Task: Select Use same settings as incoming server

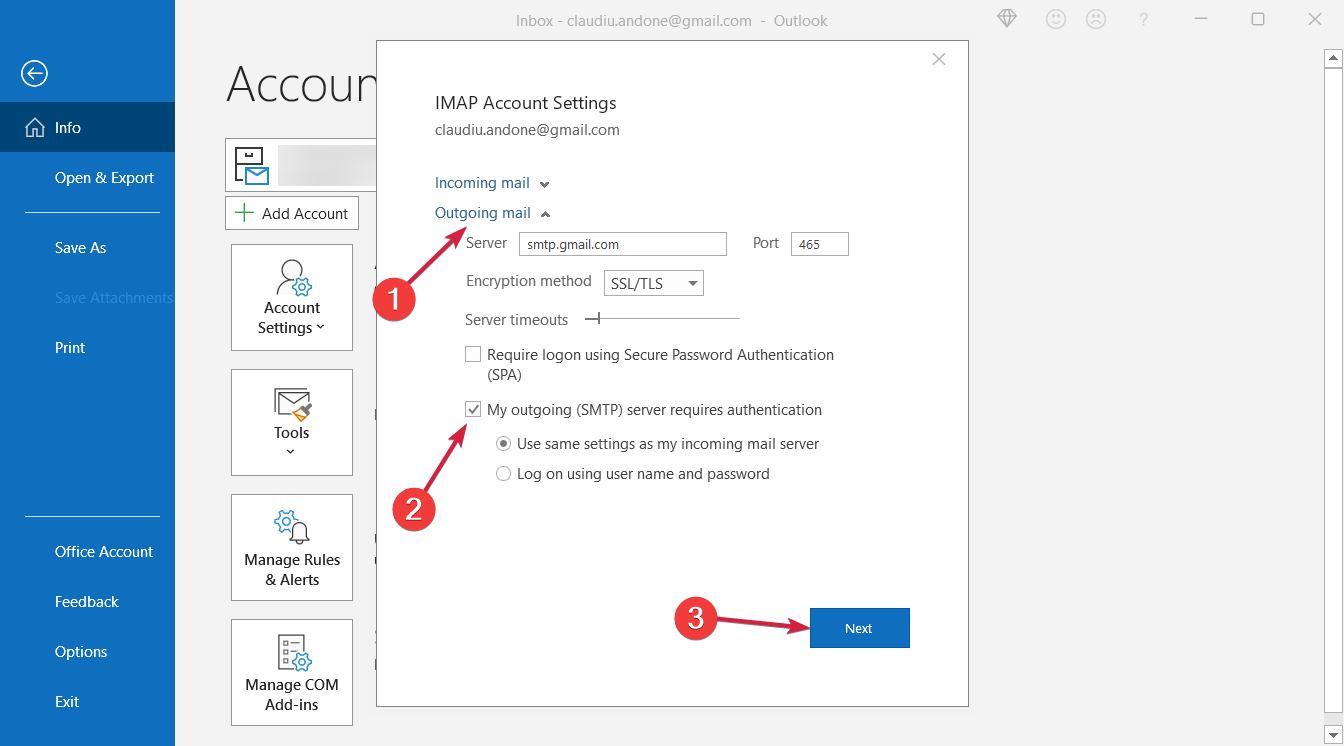Action: pyautogui.click(x=504, y=444)
